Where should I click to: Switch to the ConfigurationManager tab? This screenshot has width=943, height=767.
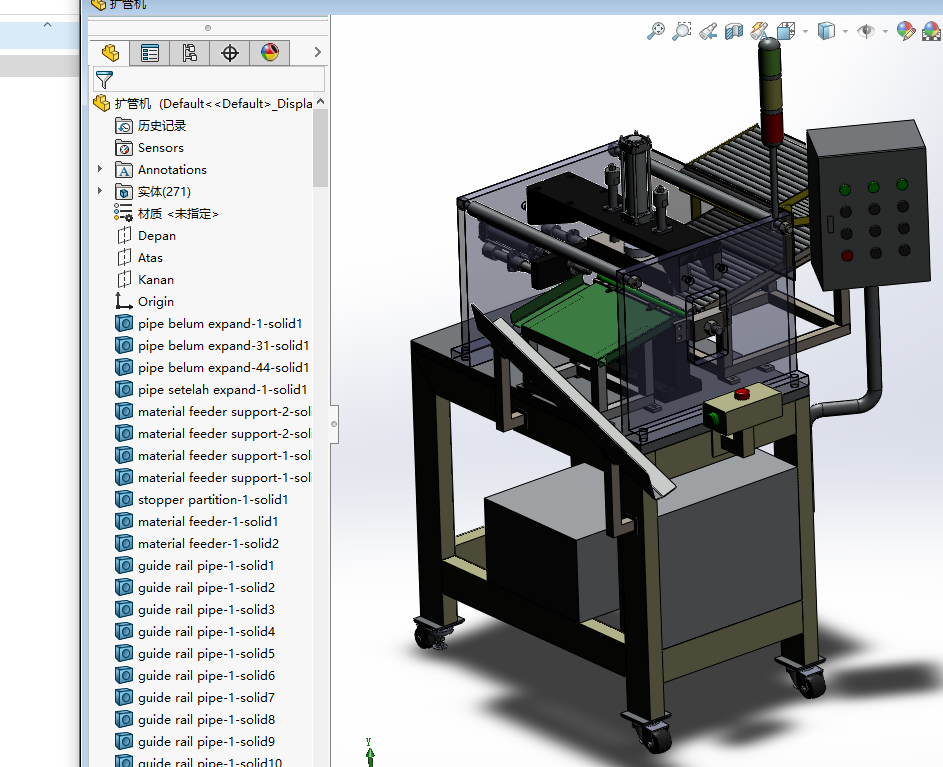tap(190, 53)
